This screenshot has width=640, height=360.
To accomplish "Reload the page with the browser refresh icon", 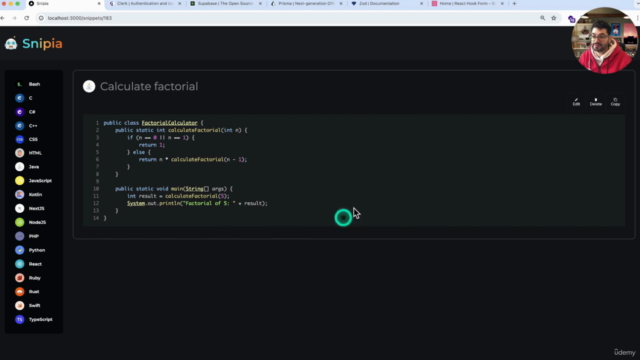I will pyautogui.click(x=27, y=18).
